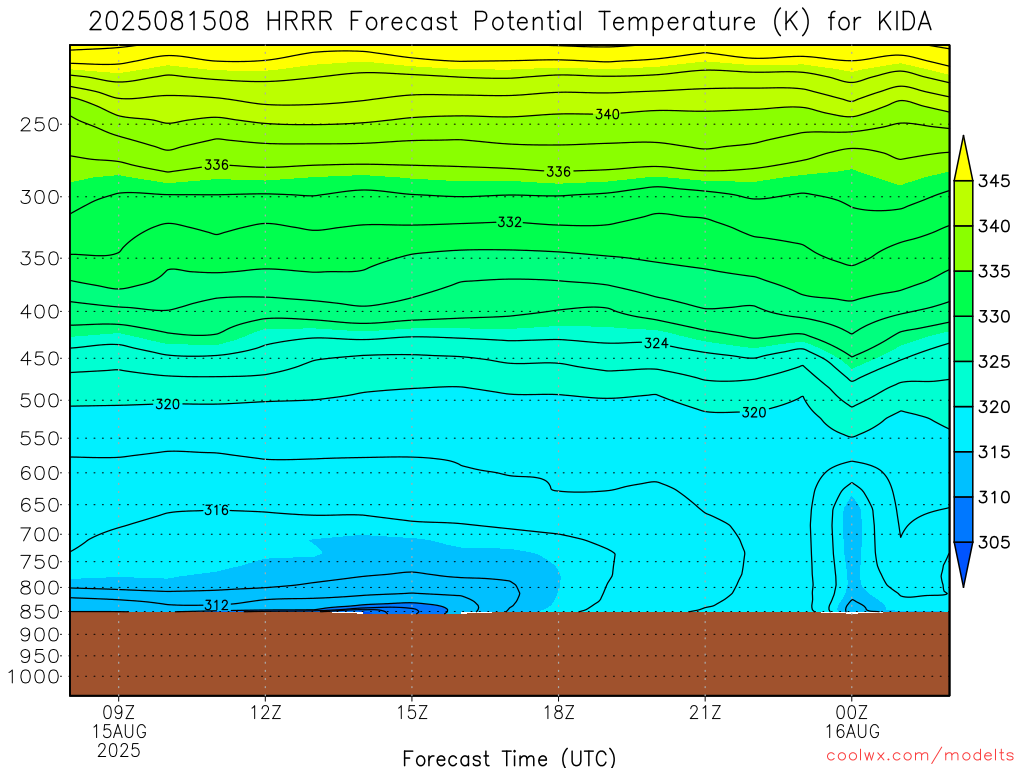Image resolution: width=1024 pixels, height=768 pixels.
Task: Click the 345 value on the color legend
Action: tap(994, 181)
